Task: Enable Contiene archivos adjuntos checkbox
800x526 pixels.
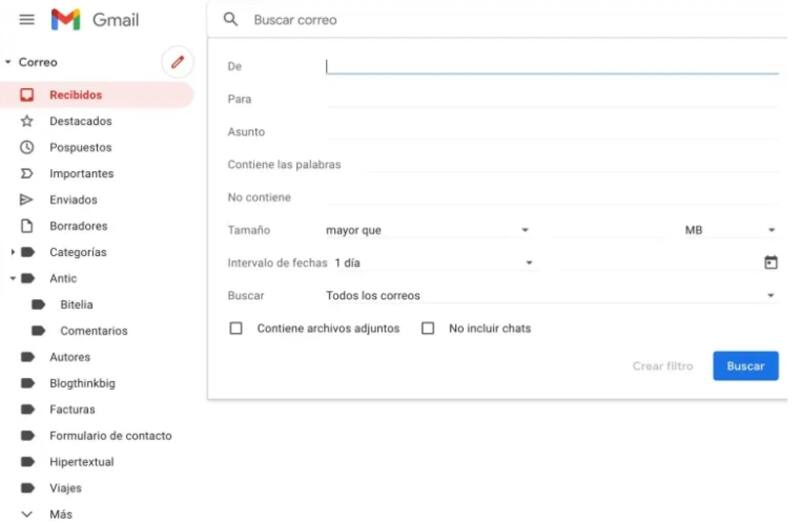Action: pos(236,328)
